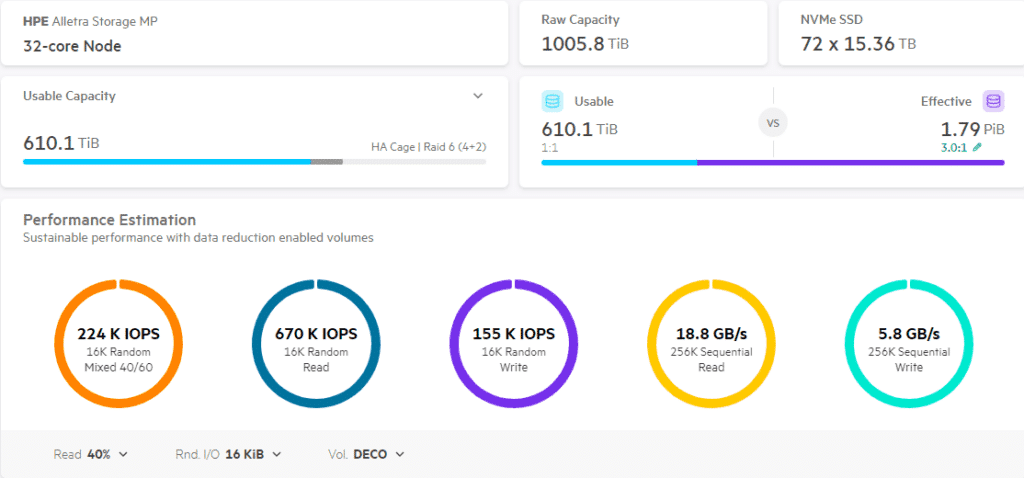Viewport: 1024px width, 478px height.
Task: Click the 32-core Node title
Action: click(72, 46)
